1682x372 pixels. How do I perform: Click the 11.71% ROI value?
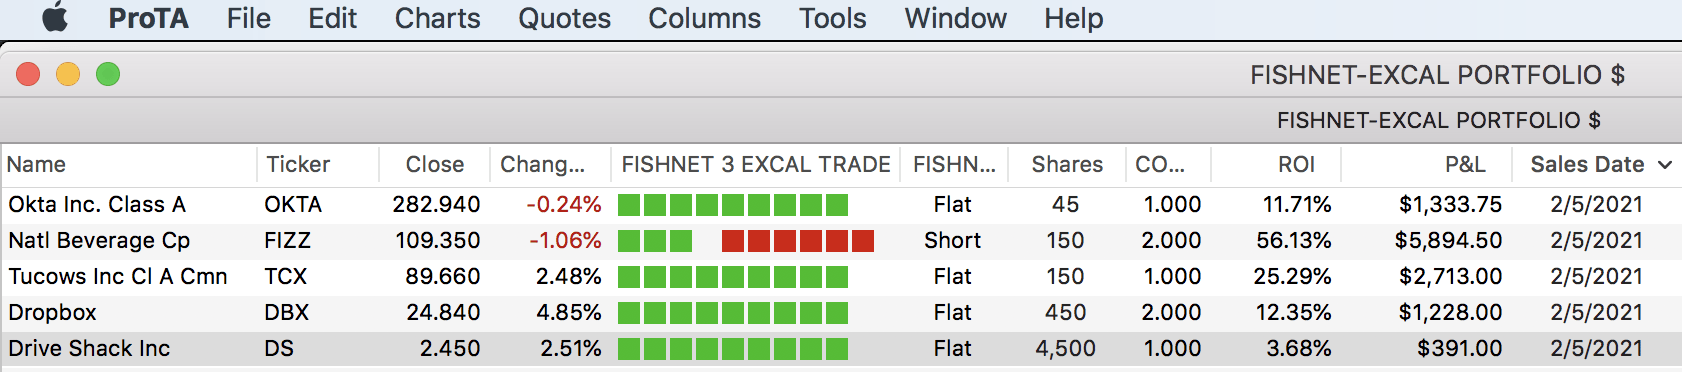(x=1297, y=204)
